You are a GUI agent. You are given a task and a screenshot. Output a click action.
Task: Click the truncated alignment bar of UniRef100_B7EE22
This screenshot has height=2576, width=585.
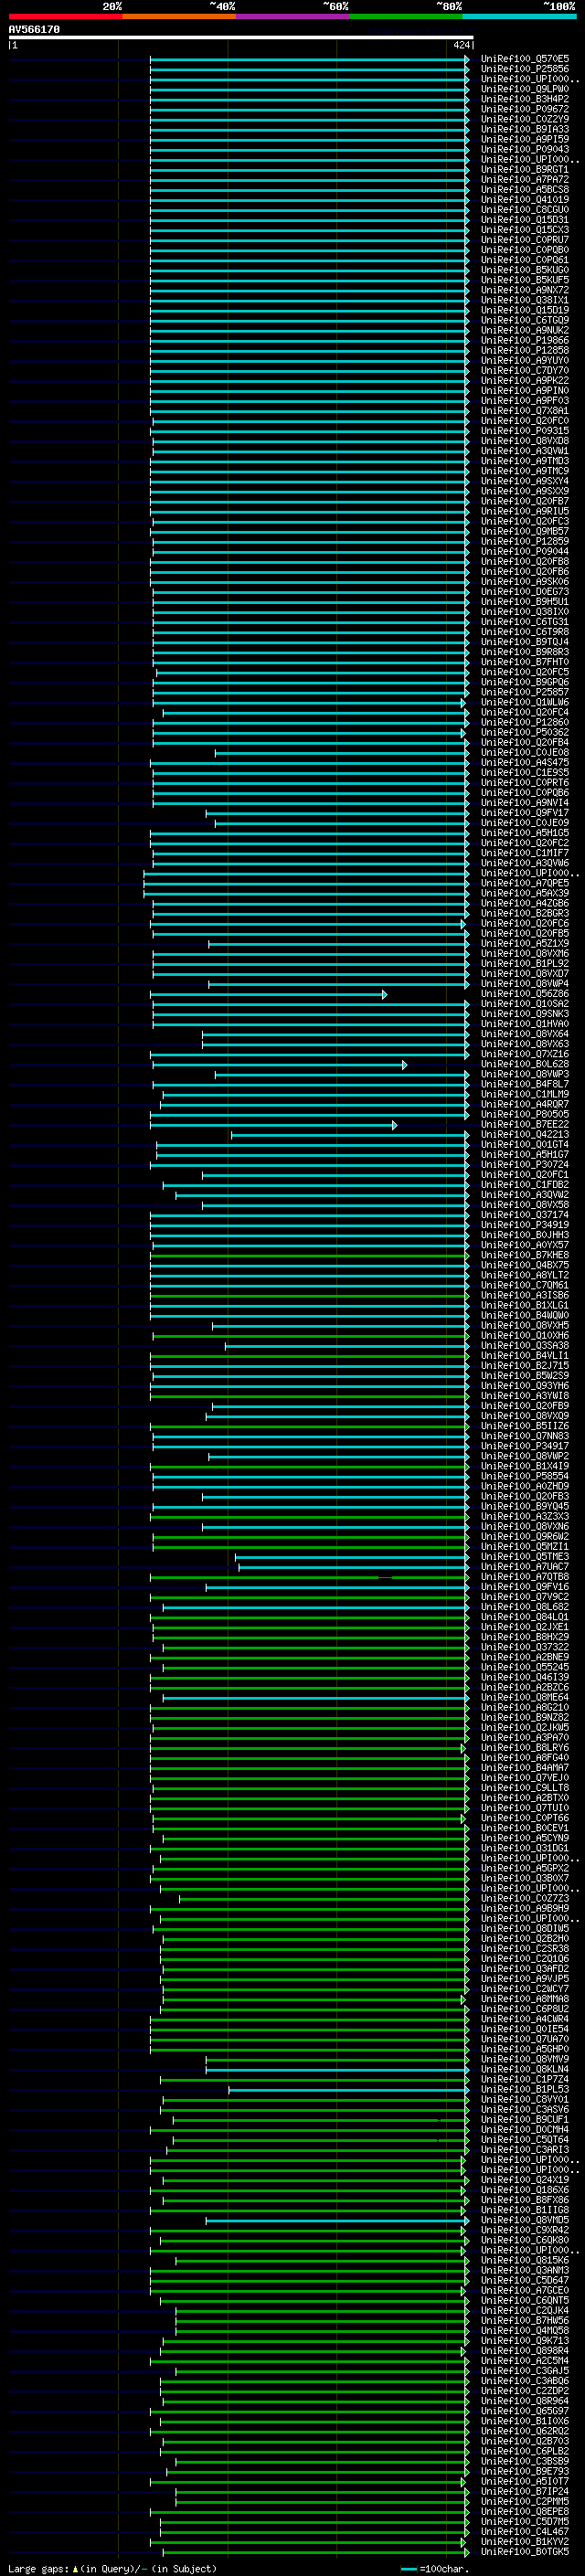[x=274, y=1125]
